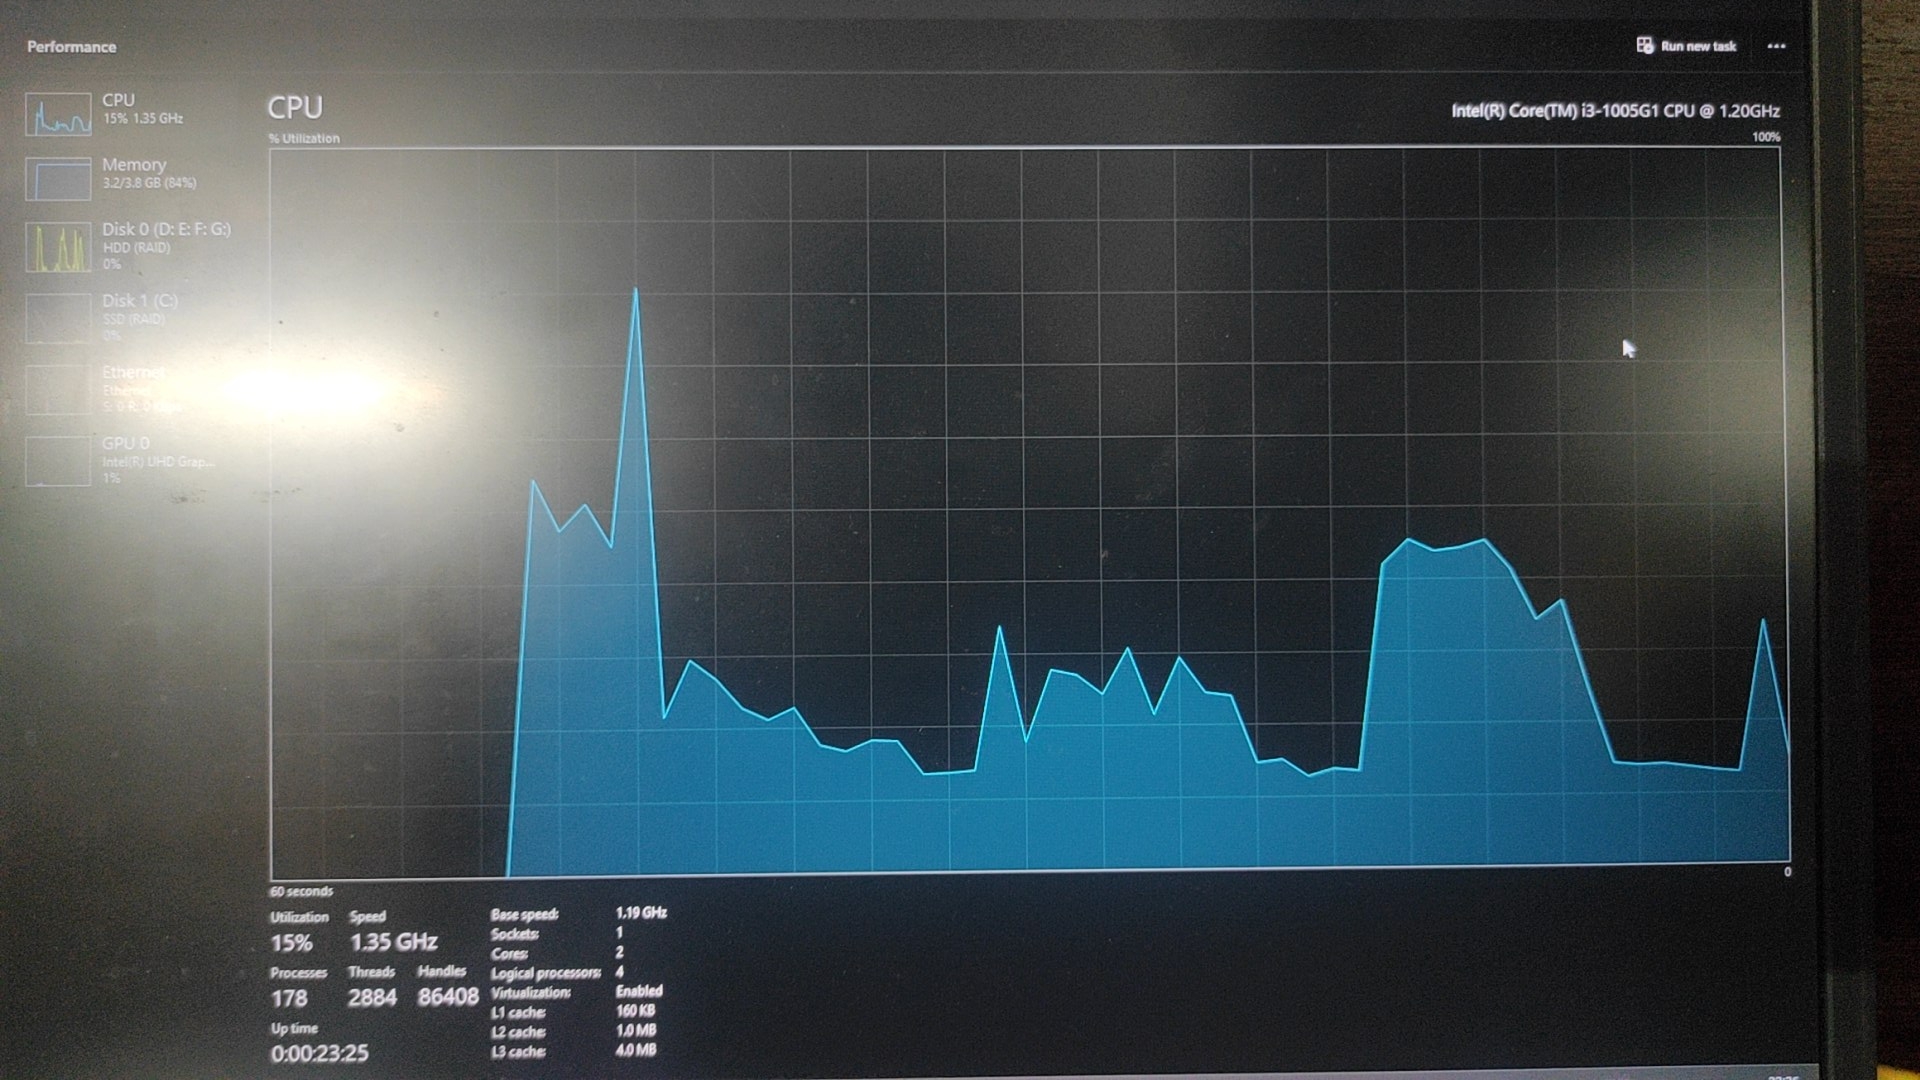The image size is (1920, 1080).
Task: Click the Intel Core i3-1005G1 processor name
Action: pos(1614,111)
